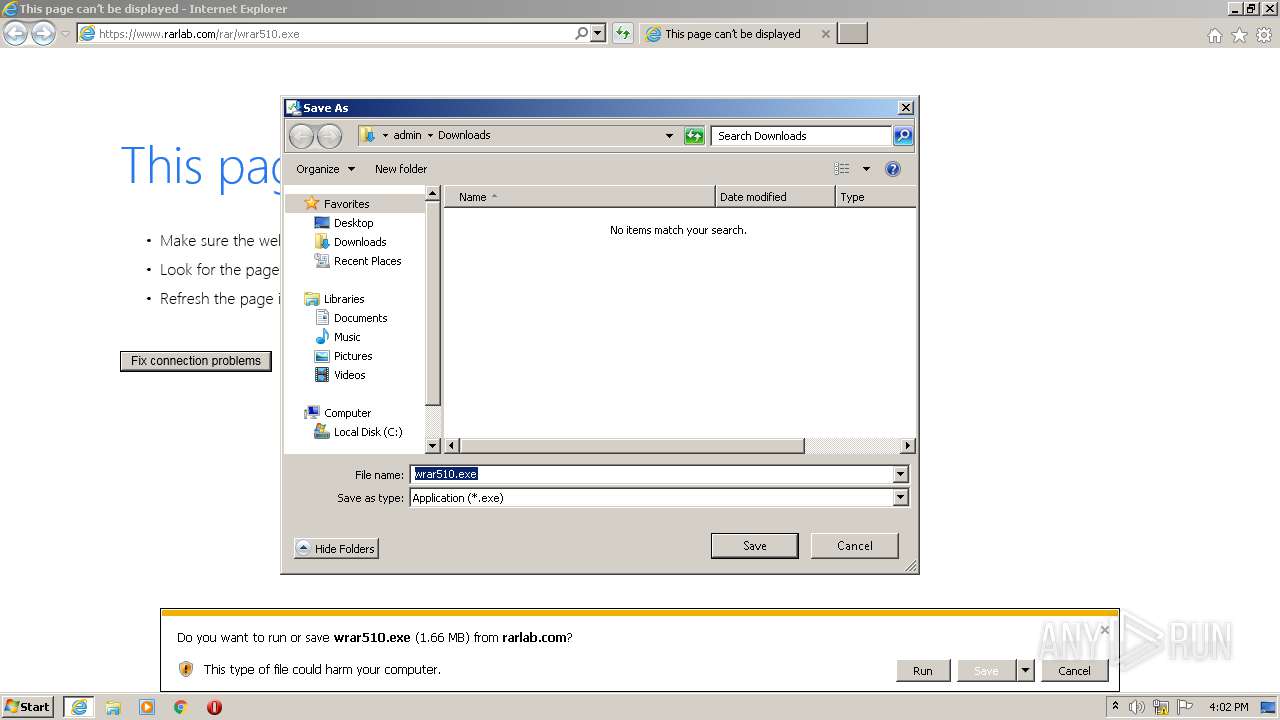Open Local Disk (C:) in navigation pane

tap(368, 432)
